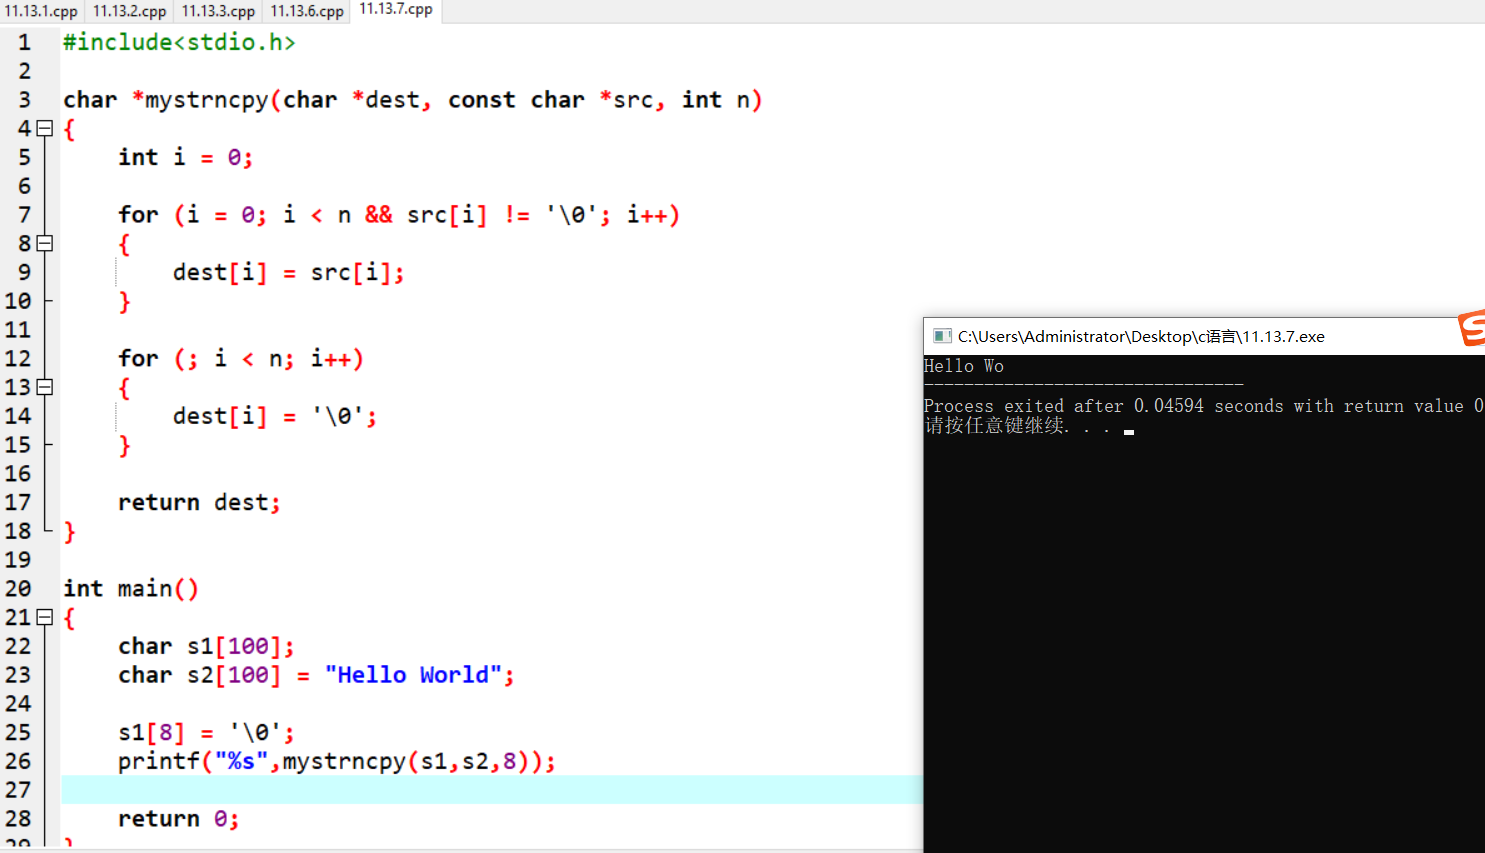Click line number 26 in the gutter
The image size is (1485, 853).
(18, 761)
